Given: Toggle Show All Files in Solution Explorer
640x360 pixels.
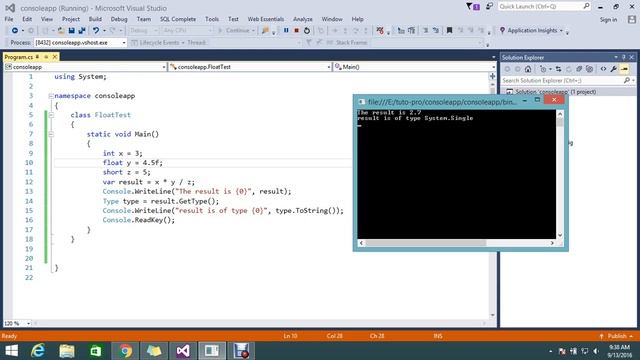Looking at the screenshot, I should (589, 69).
